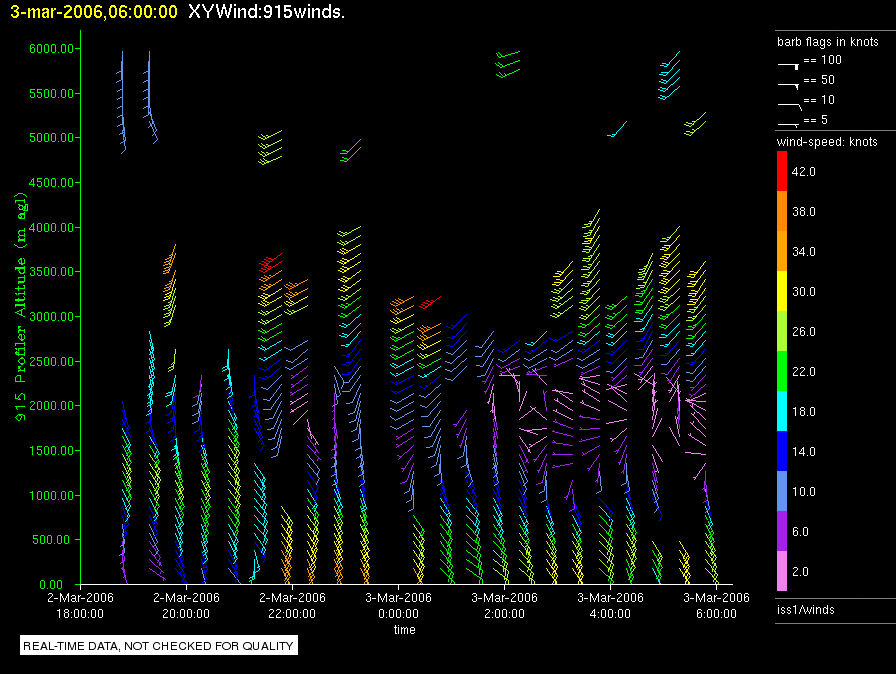
Task: Select the cyan 18.0 knots color band
Action: click(782, 411)
